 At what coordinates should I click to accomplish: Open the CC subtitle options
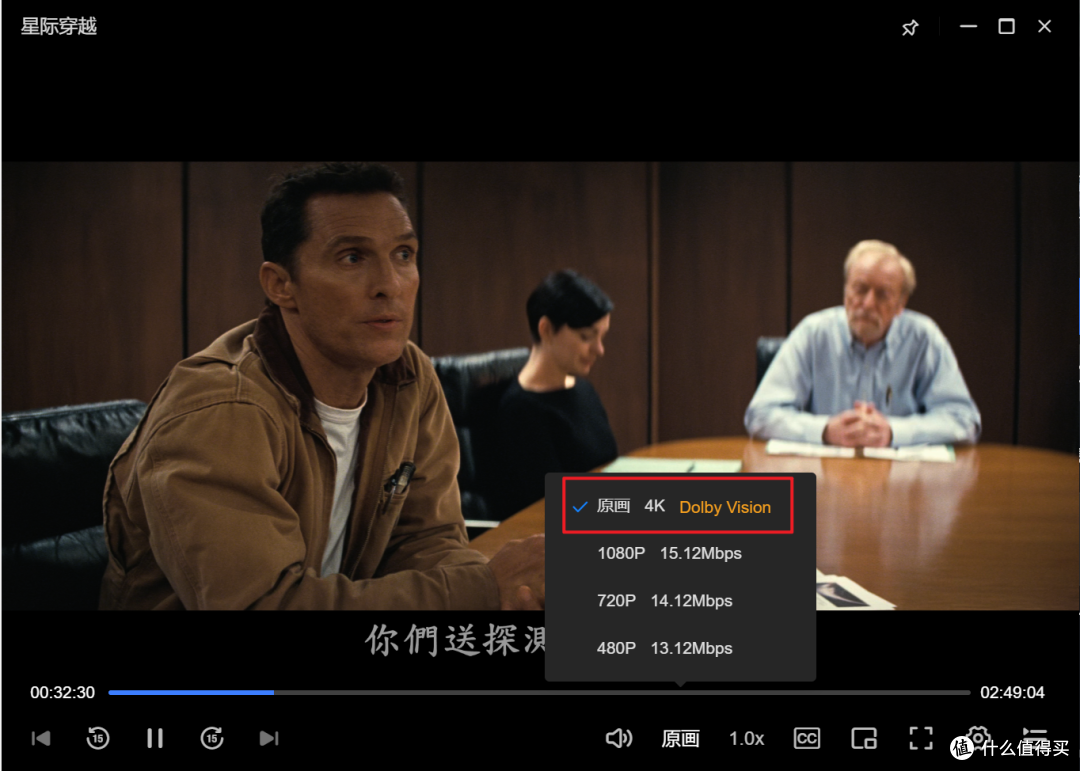[807, 739]
